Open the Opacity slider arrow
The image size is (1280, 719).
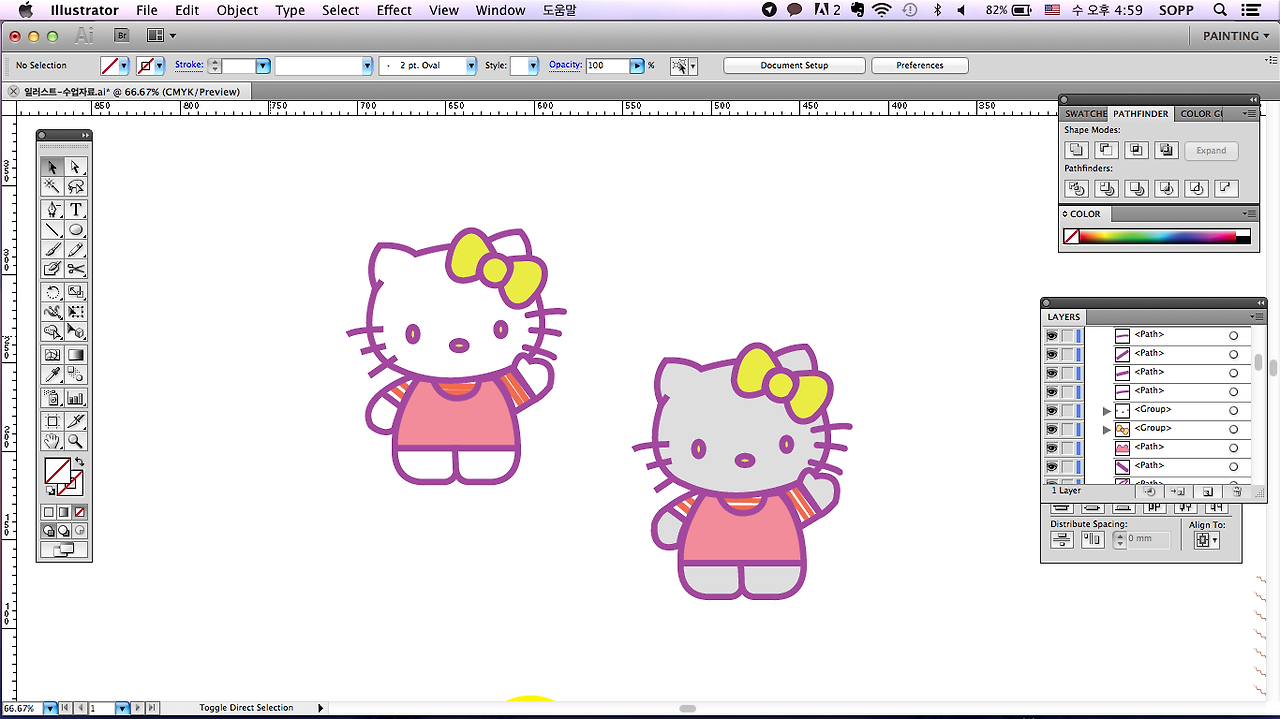click(x=637, y=65)
